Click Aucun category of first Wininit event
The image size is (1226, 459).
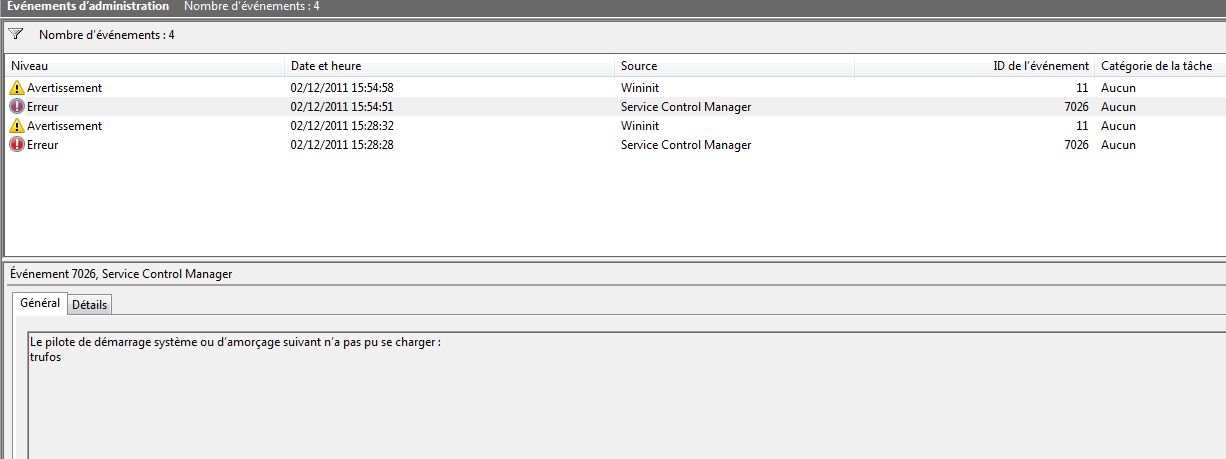(1118, 88)
